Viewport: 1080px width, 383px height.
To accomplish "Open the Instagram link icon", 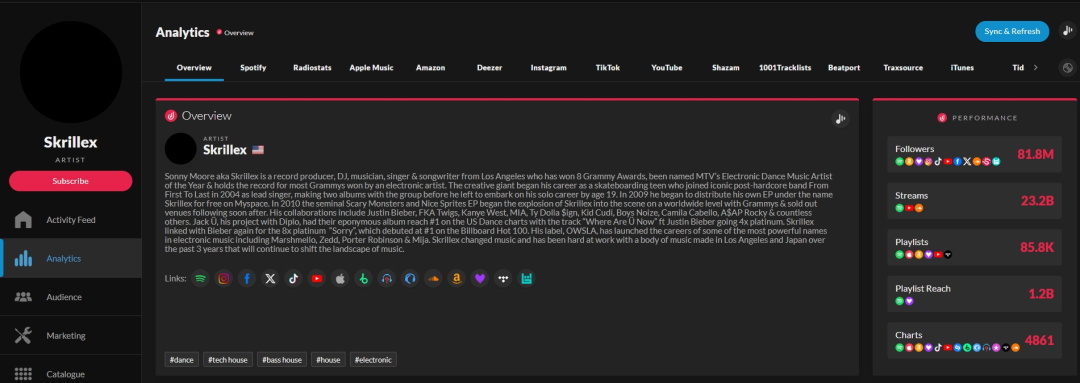I will 224,278.
